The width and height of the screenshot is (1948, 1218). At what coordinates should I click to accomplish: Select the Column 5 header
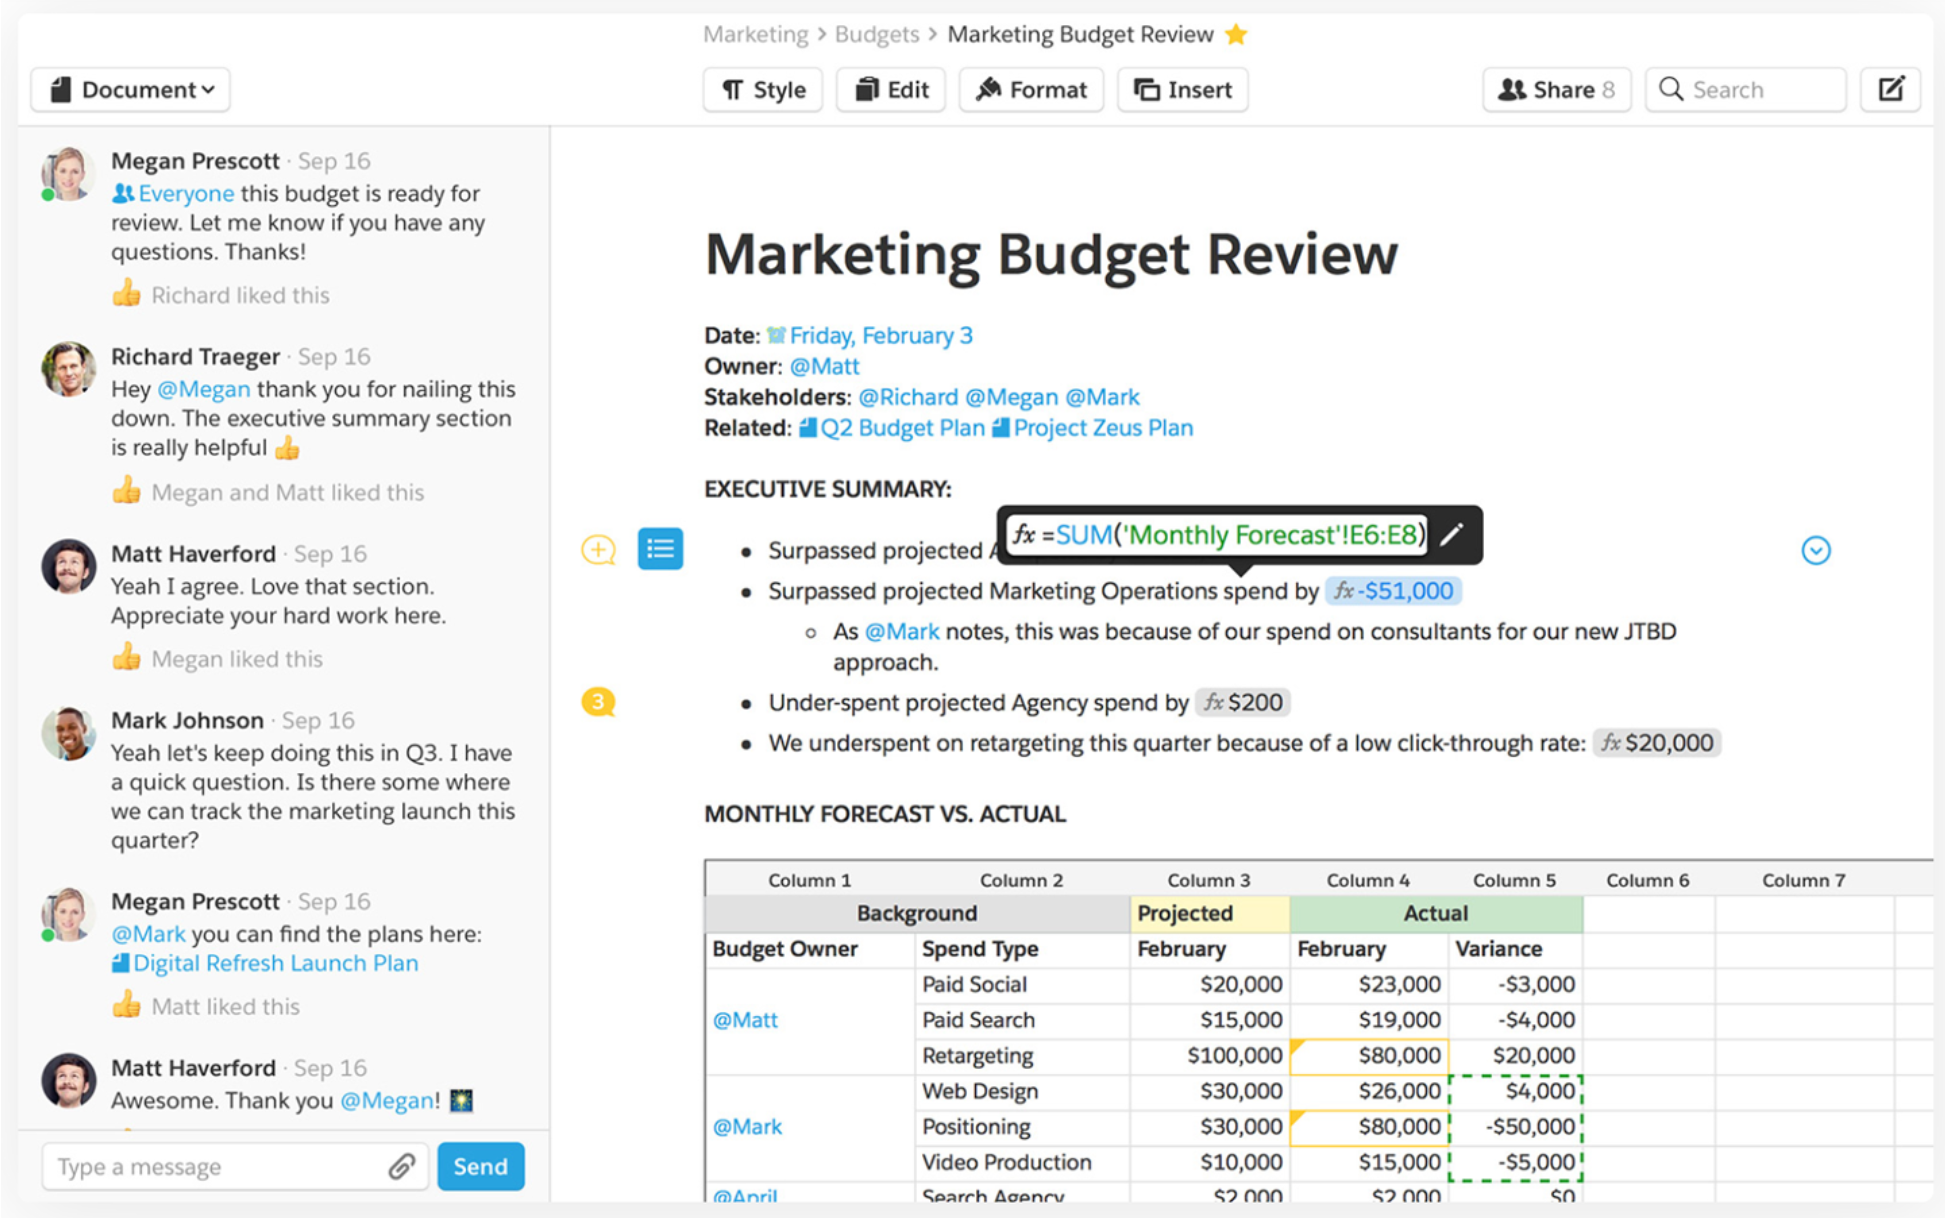[1514, 880]
